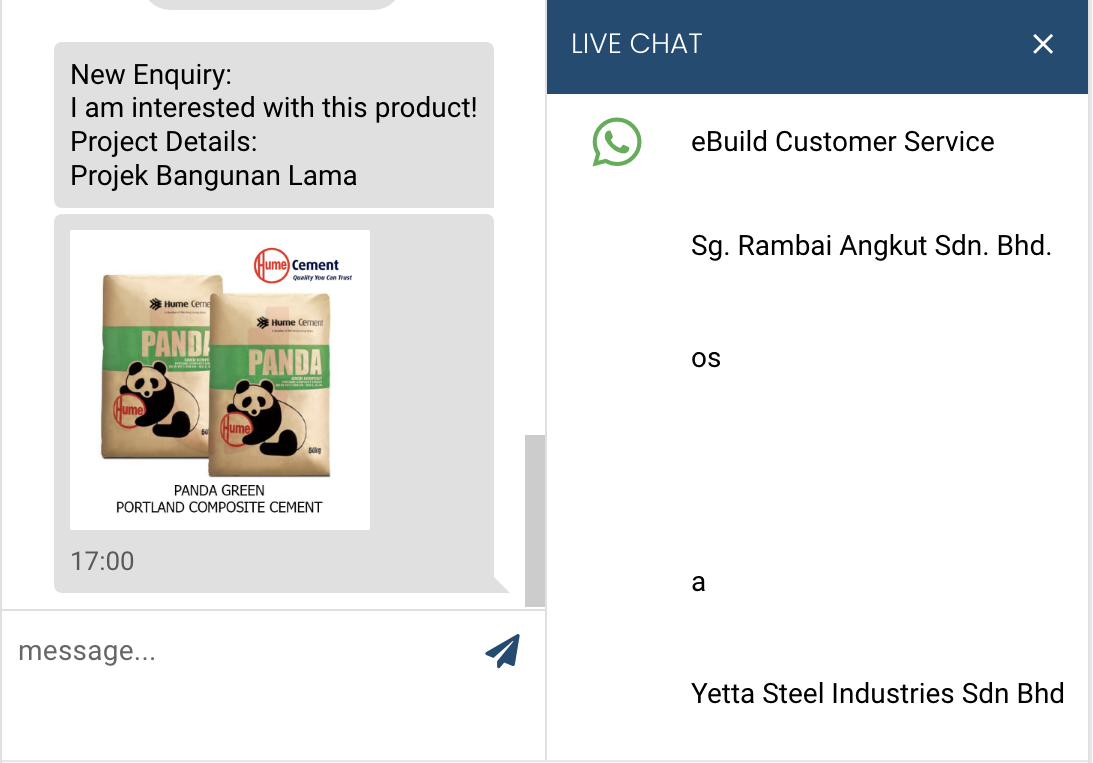The height and width of the screenshot is (763, 1093).
Task: Click the 17:00 message timestamp
Action: pos(102,561)
